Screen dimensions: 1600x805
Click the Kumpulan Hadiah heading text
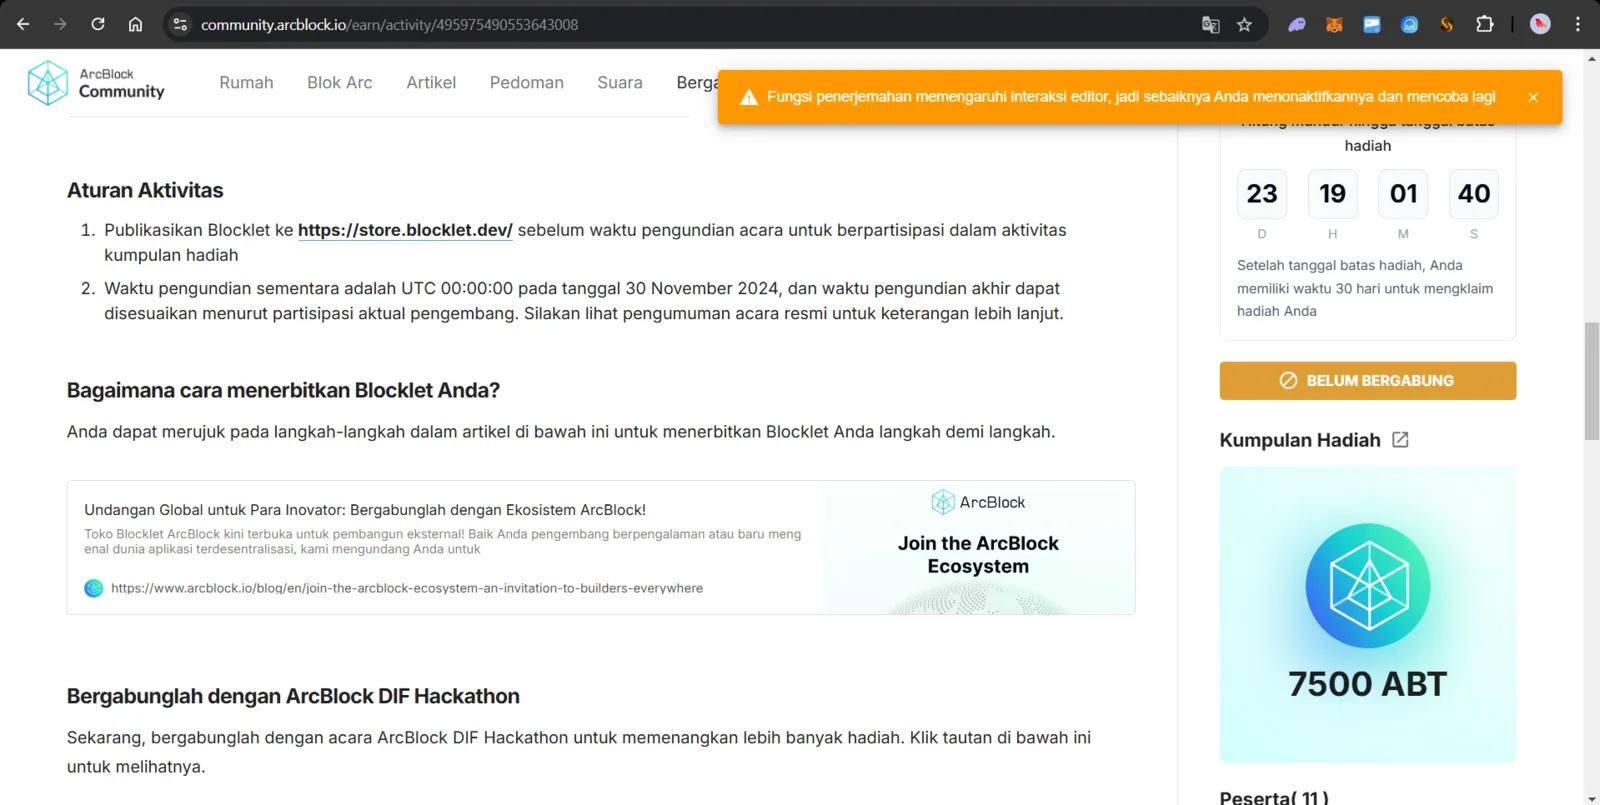coord(1300,440)
